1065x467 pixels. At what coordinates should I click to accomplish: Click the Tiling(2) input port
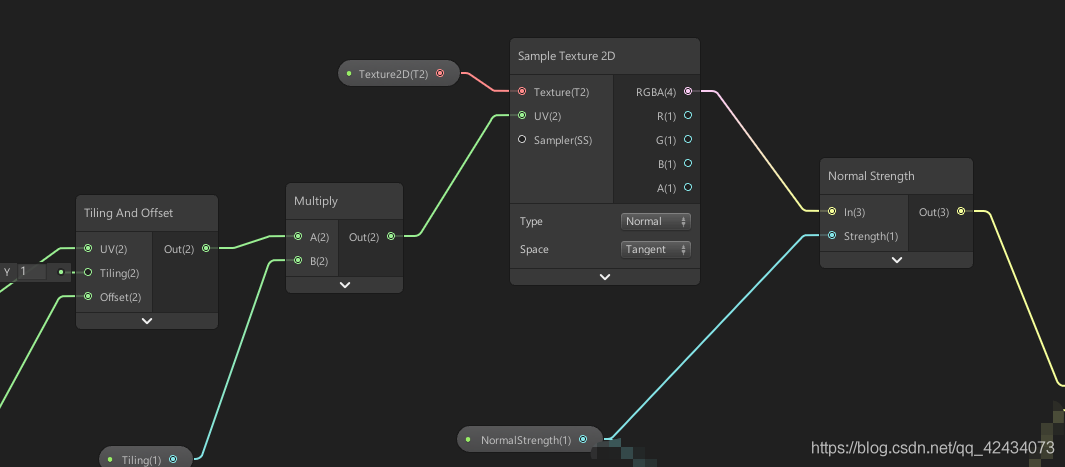click(88, 272)
